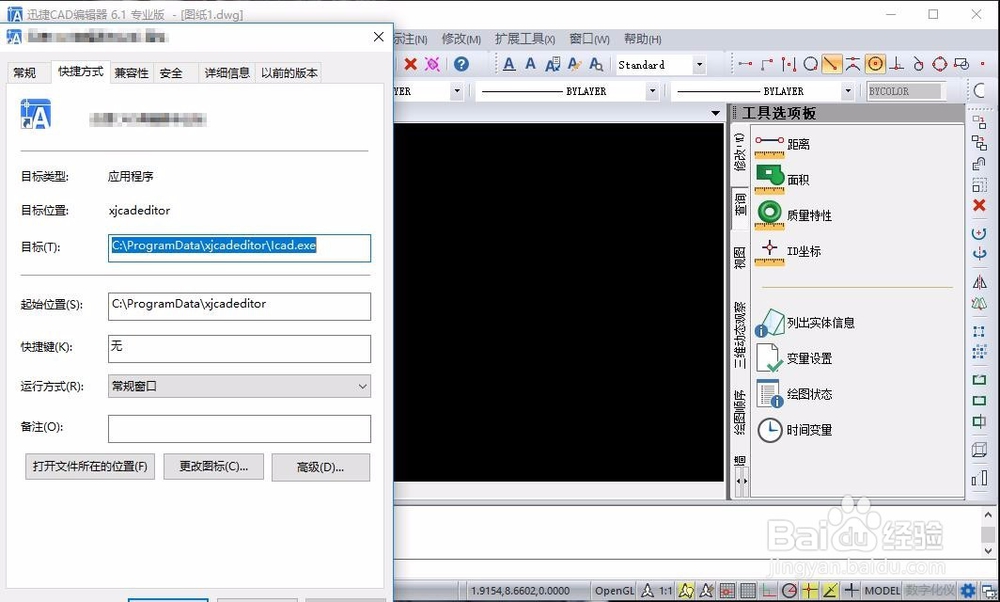Select the ID Coordinate (ID坐标) tool
Image resolution: width=1000 pixels, height=602 pixels.
[788, 251]
